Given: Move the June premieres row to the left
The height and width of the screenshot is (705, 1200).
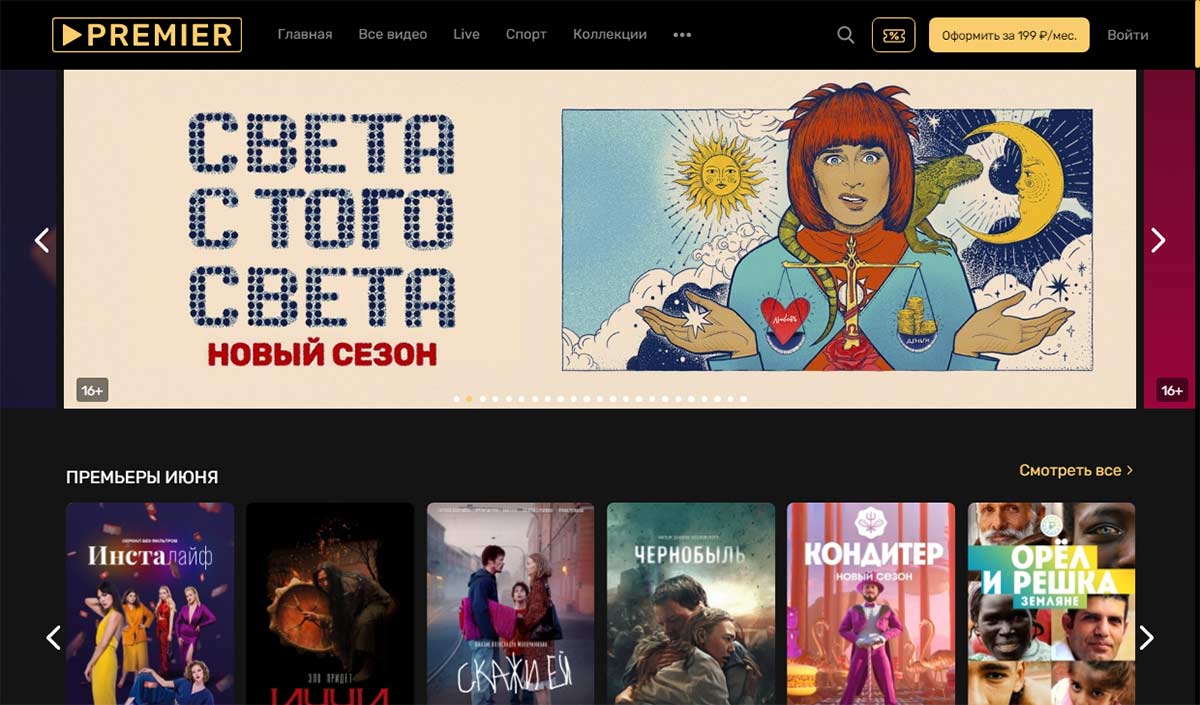Looking at the screenshot, I should click(54, 637).
